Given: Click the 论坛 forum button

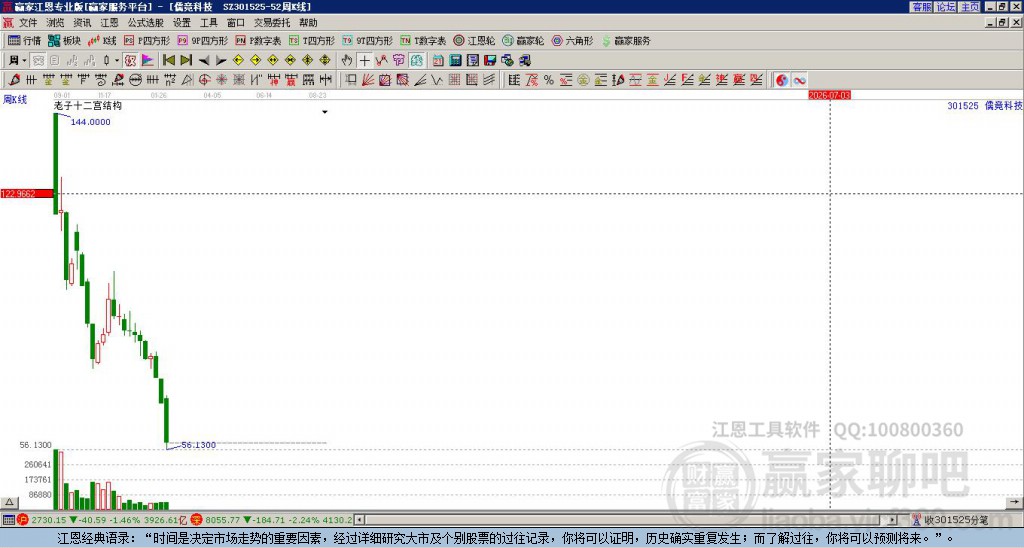Looking at the screenshot, I should pyautogui.click(x=945, y=7).
